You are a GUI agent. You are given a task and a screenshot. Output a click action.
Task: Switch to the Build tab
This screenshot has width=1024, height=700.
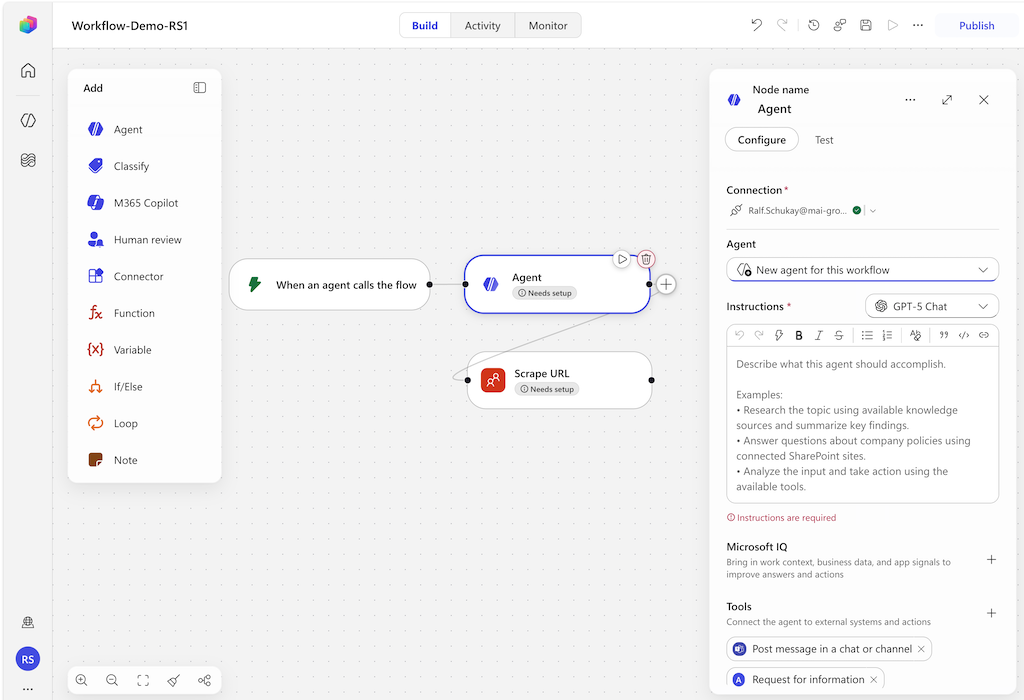coord(424,25)
